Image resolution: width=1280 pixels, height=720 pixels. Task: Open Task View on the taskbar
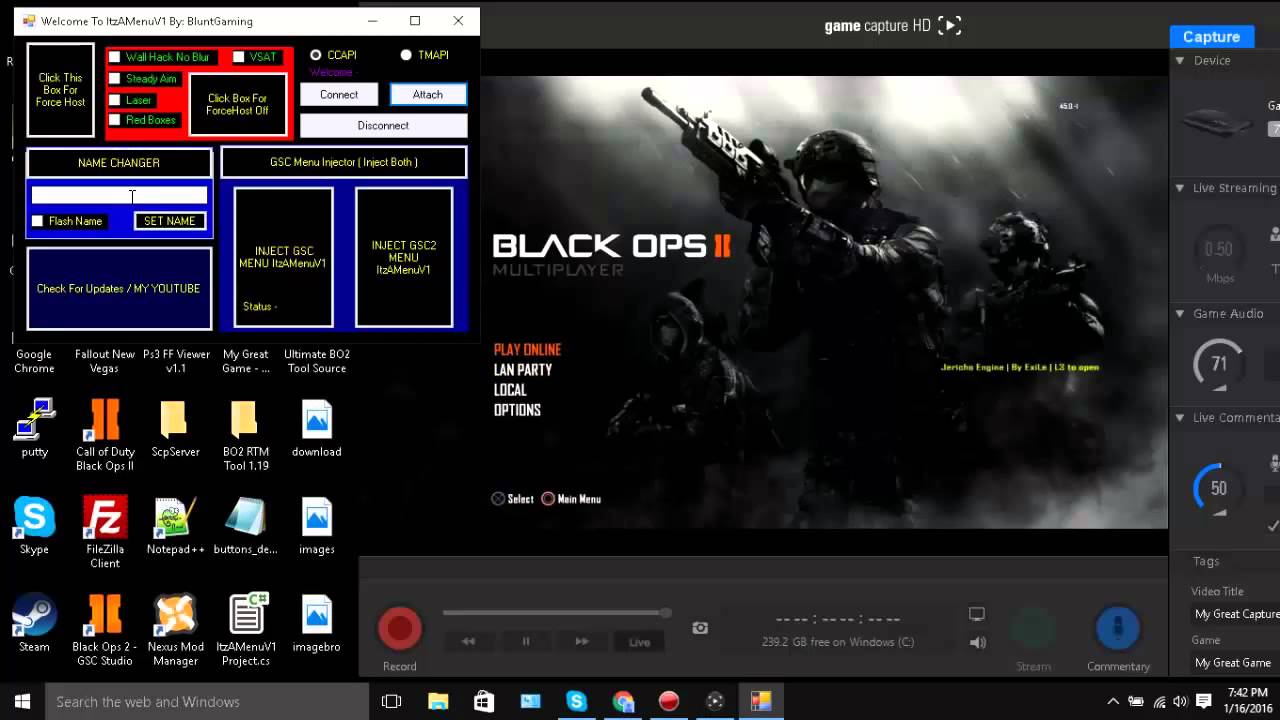coord(392,701)
